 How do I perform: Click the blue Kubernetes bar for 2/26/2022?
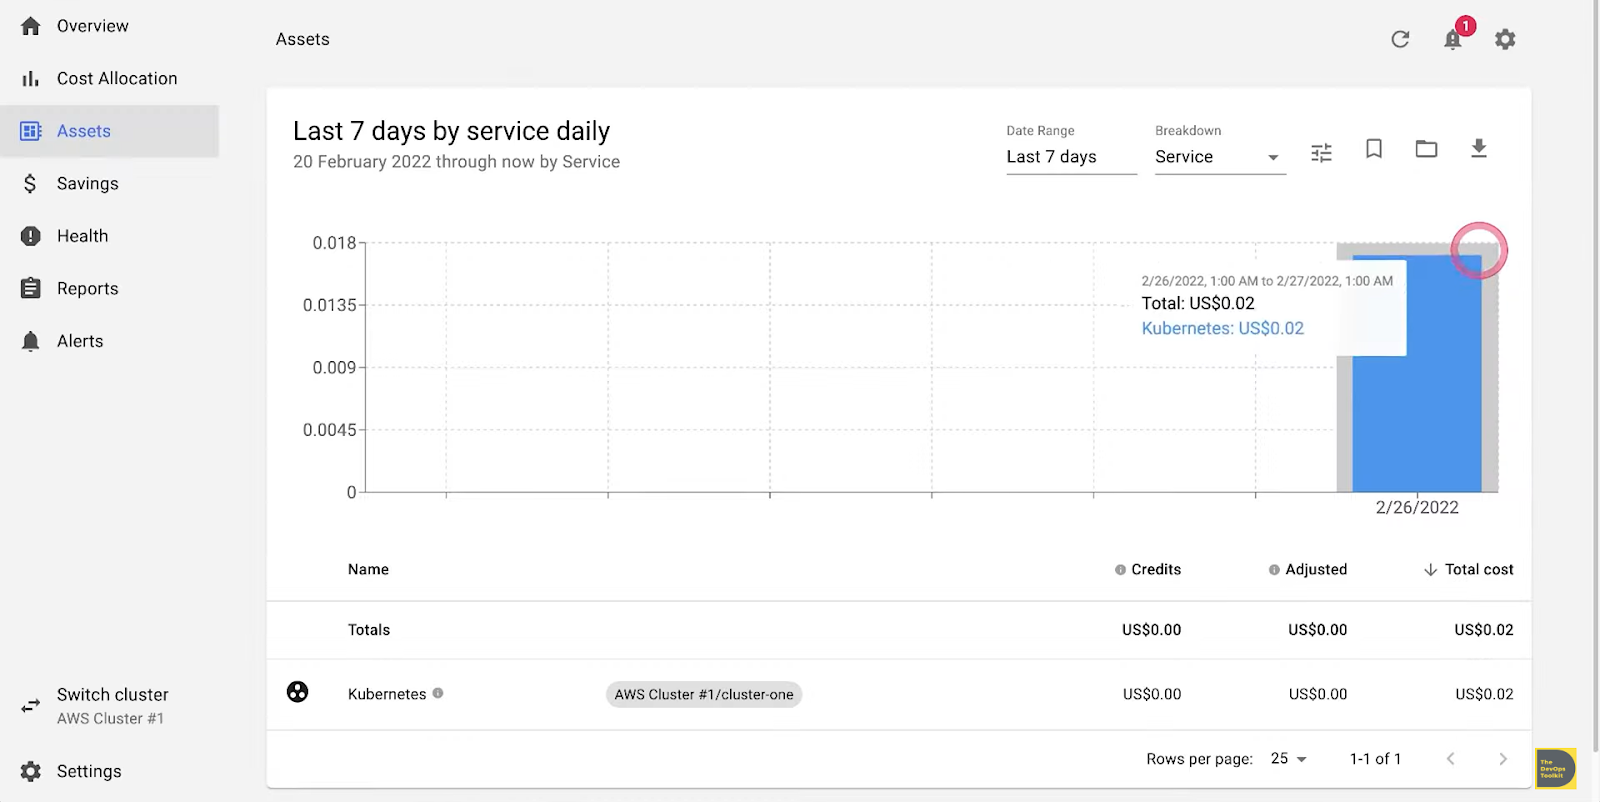(1416, 420)
